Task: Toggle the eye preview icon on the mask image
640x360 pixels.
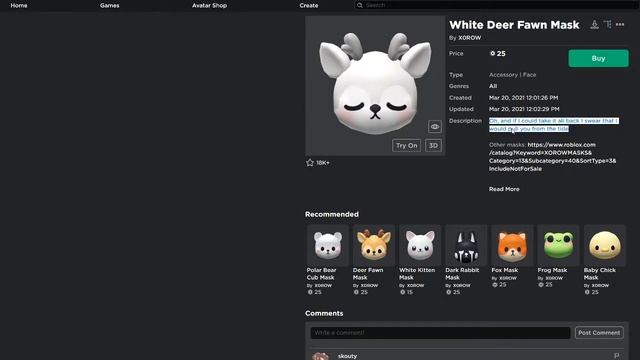Action: tap(435, 127)
